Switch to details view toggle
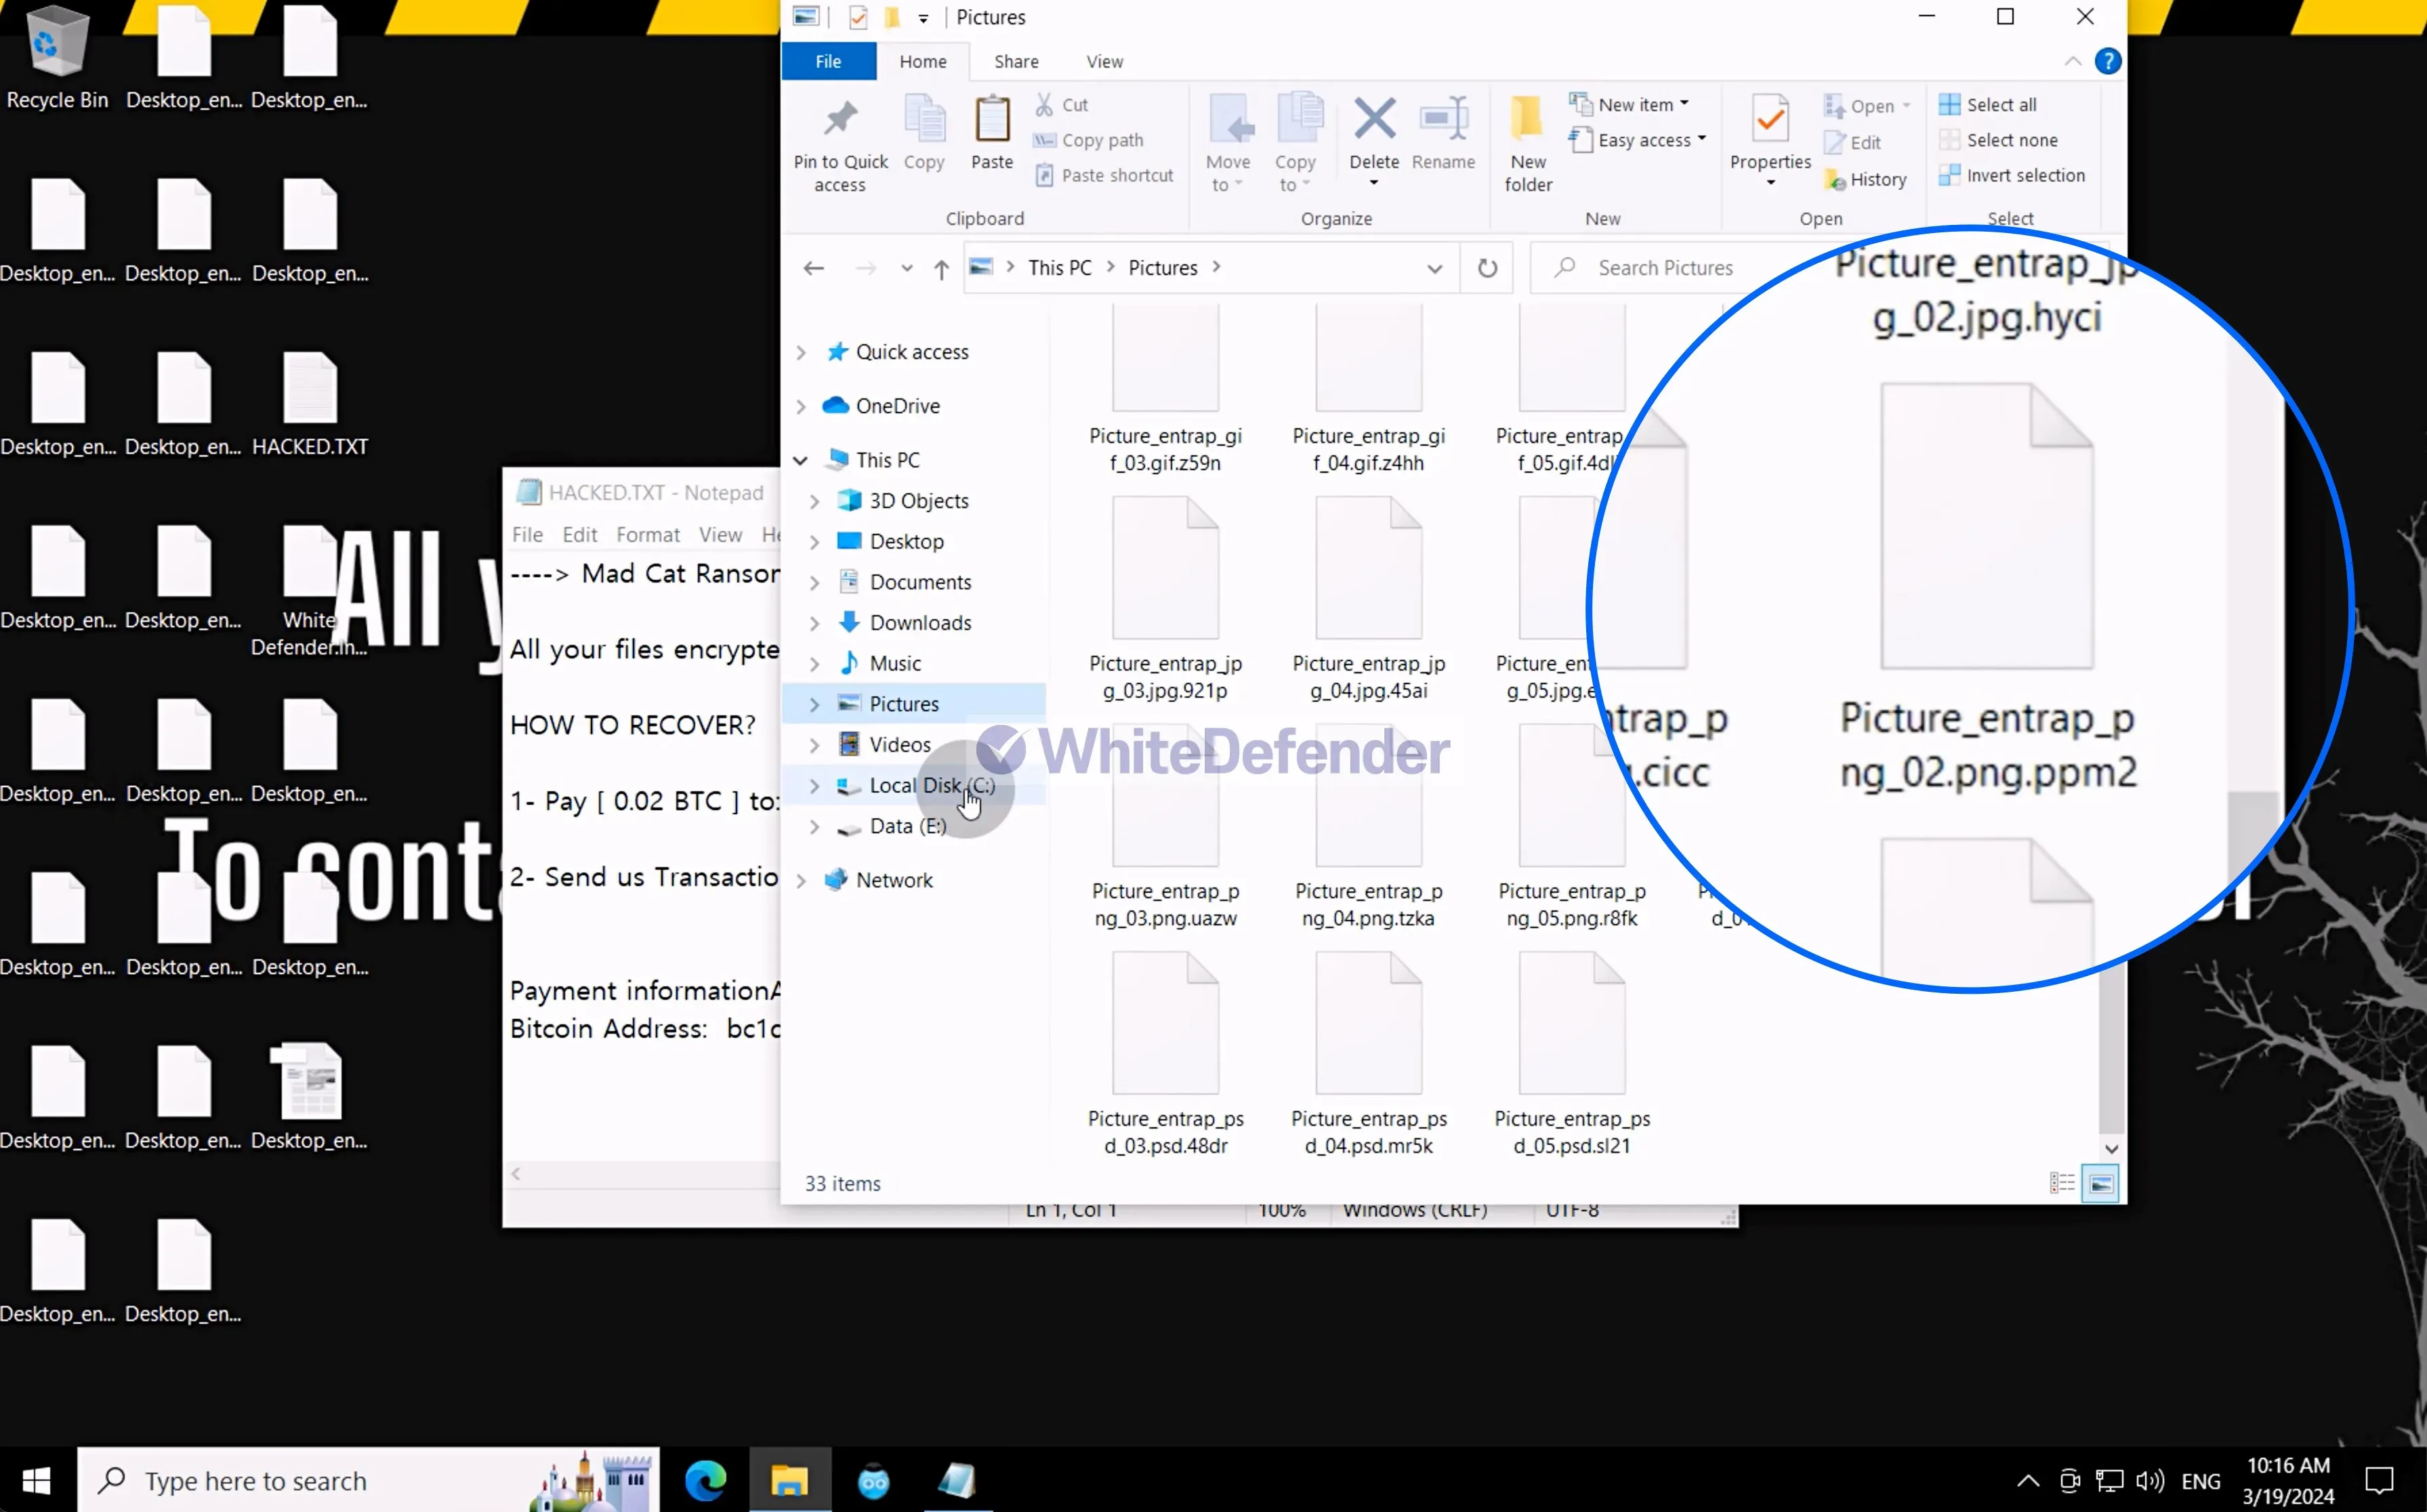The width and height of the screenshot is (2427, 1512). (2061, 1184)
